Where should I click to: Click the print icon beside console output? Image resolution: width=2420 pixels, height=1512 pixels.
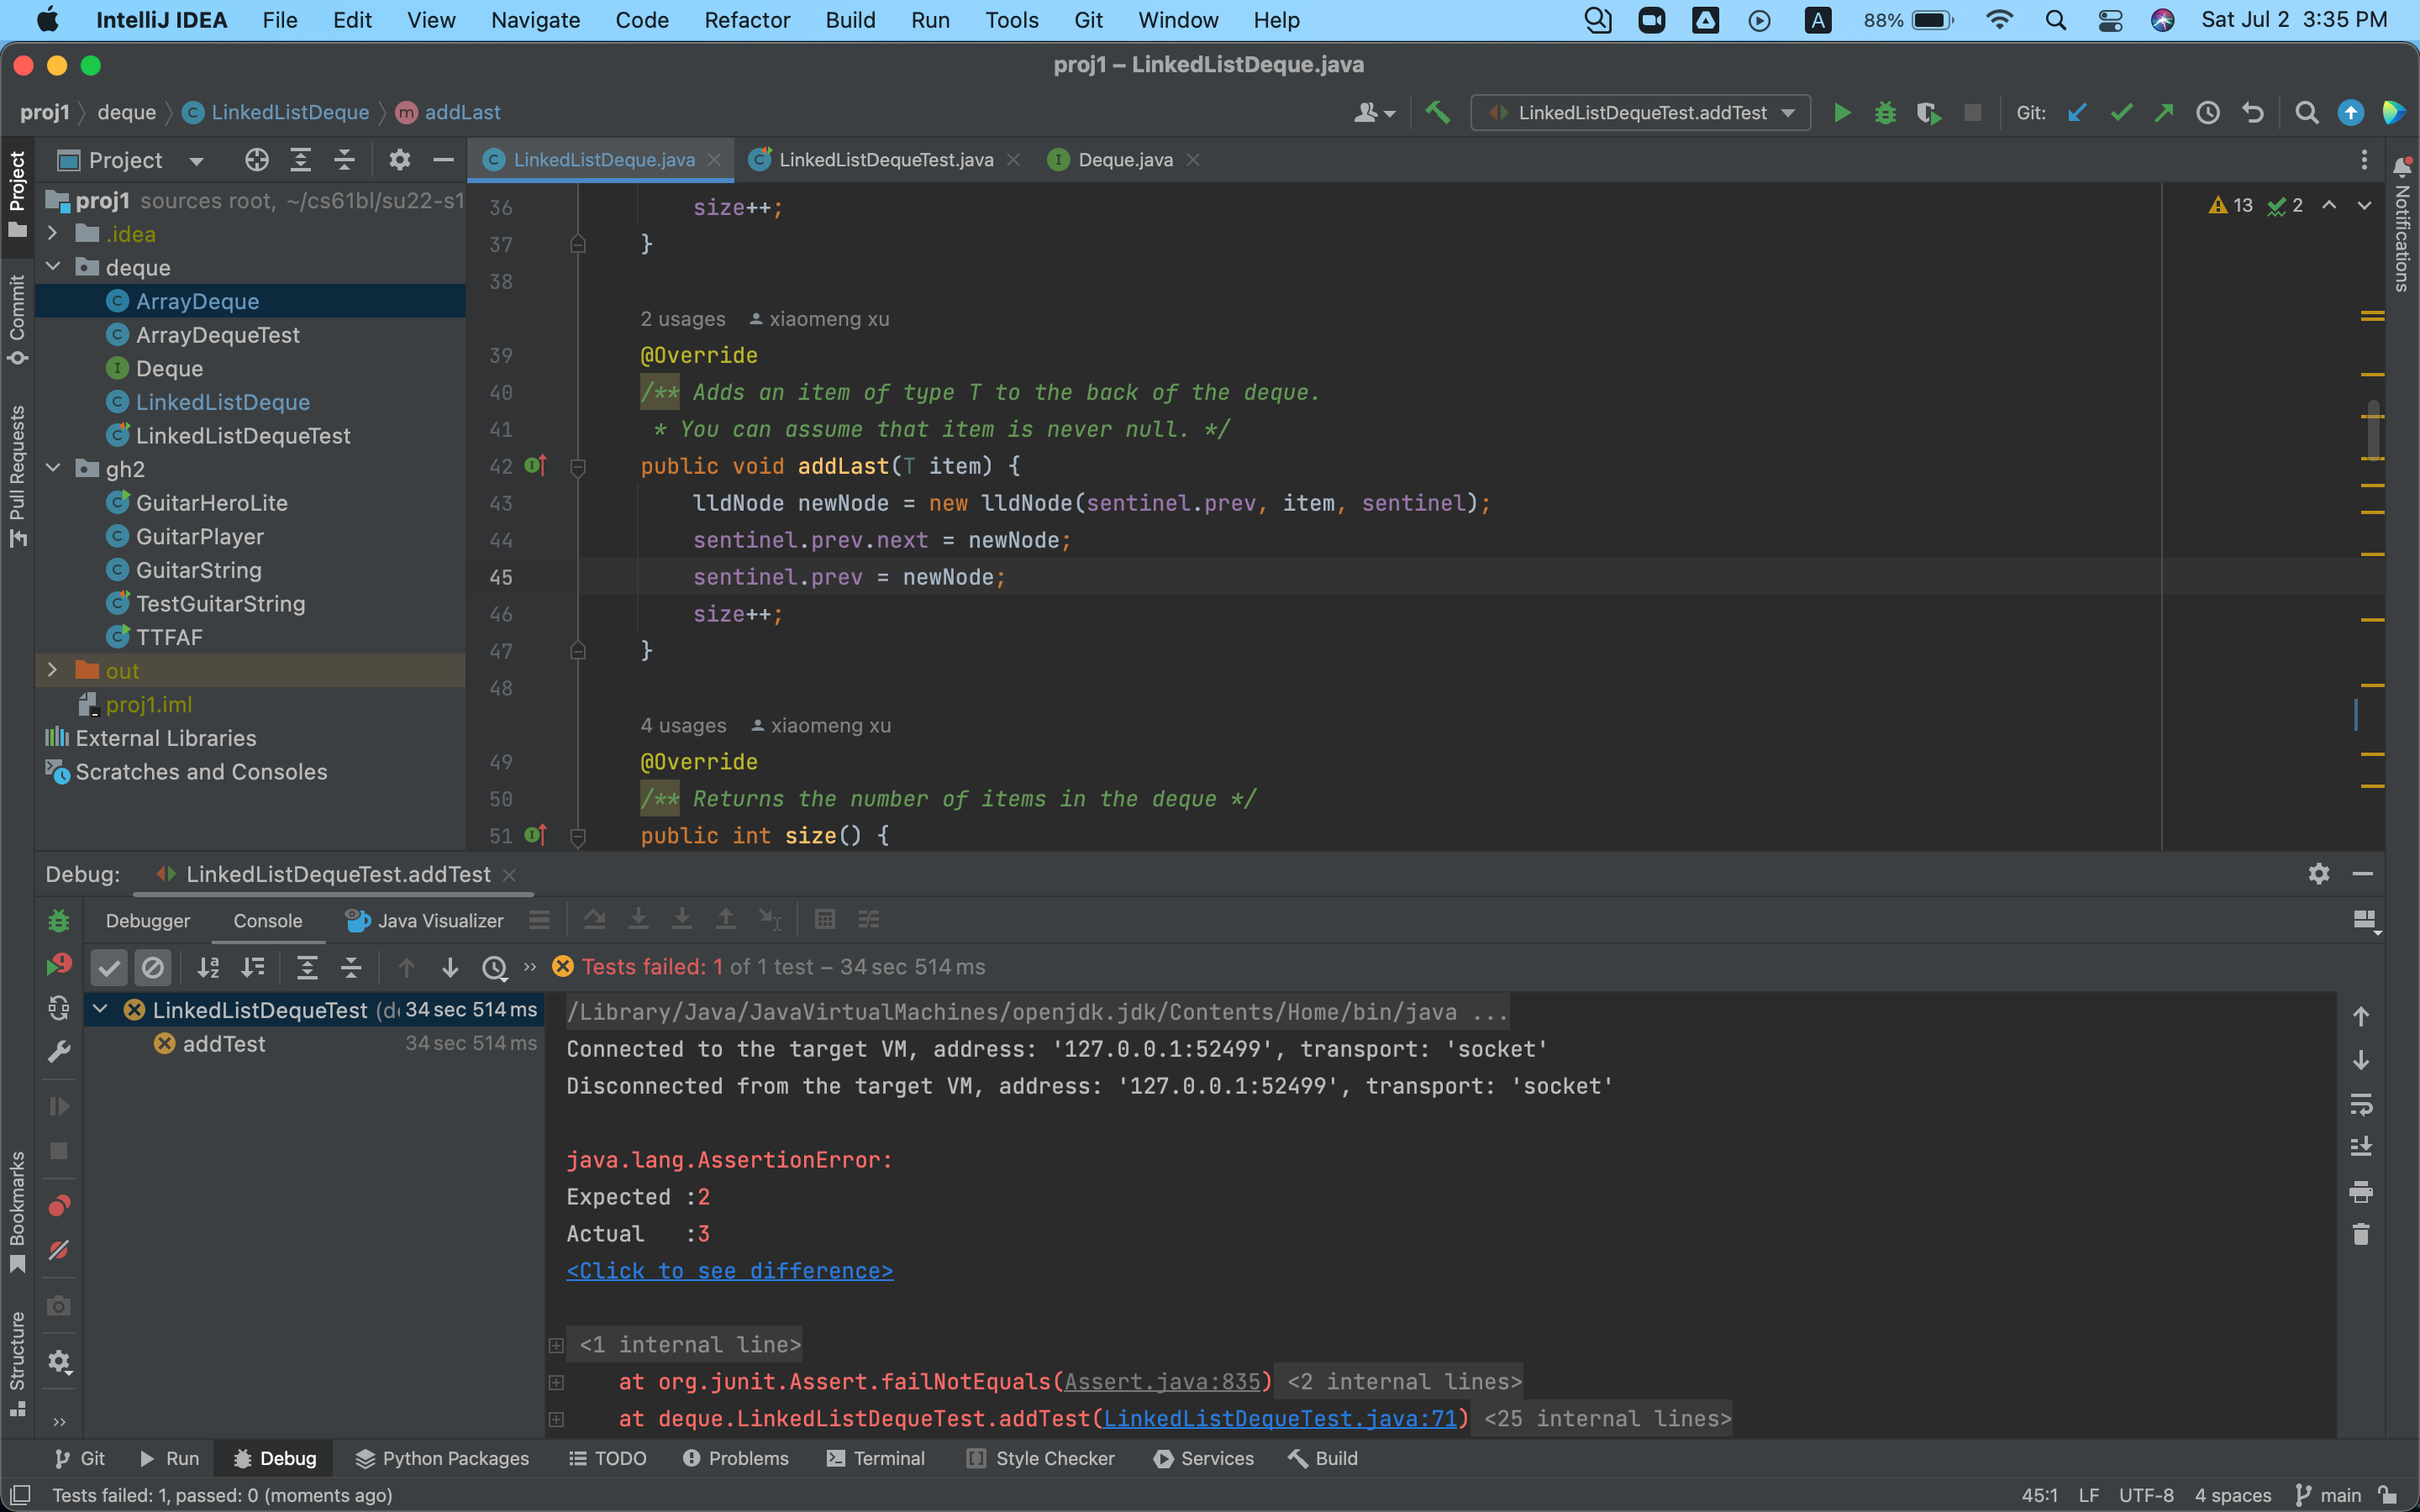coord(2361,1192)
